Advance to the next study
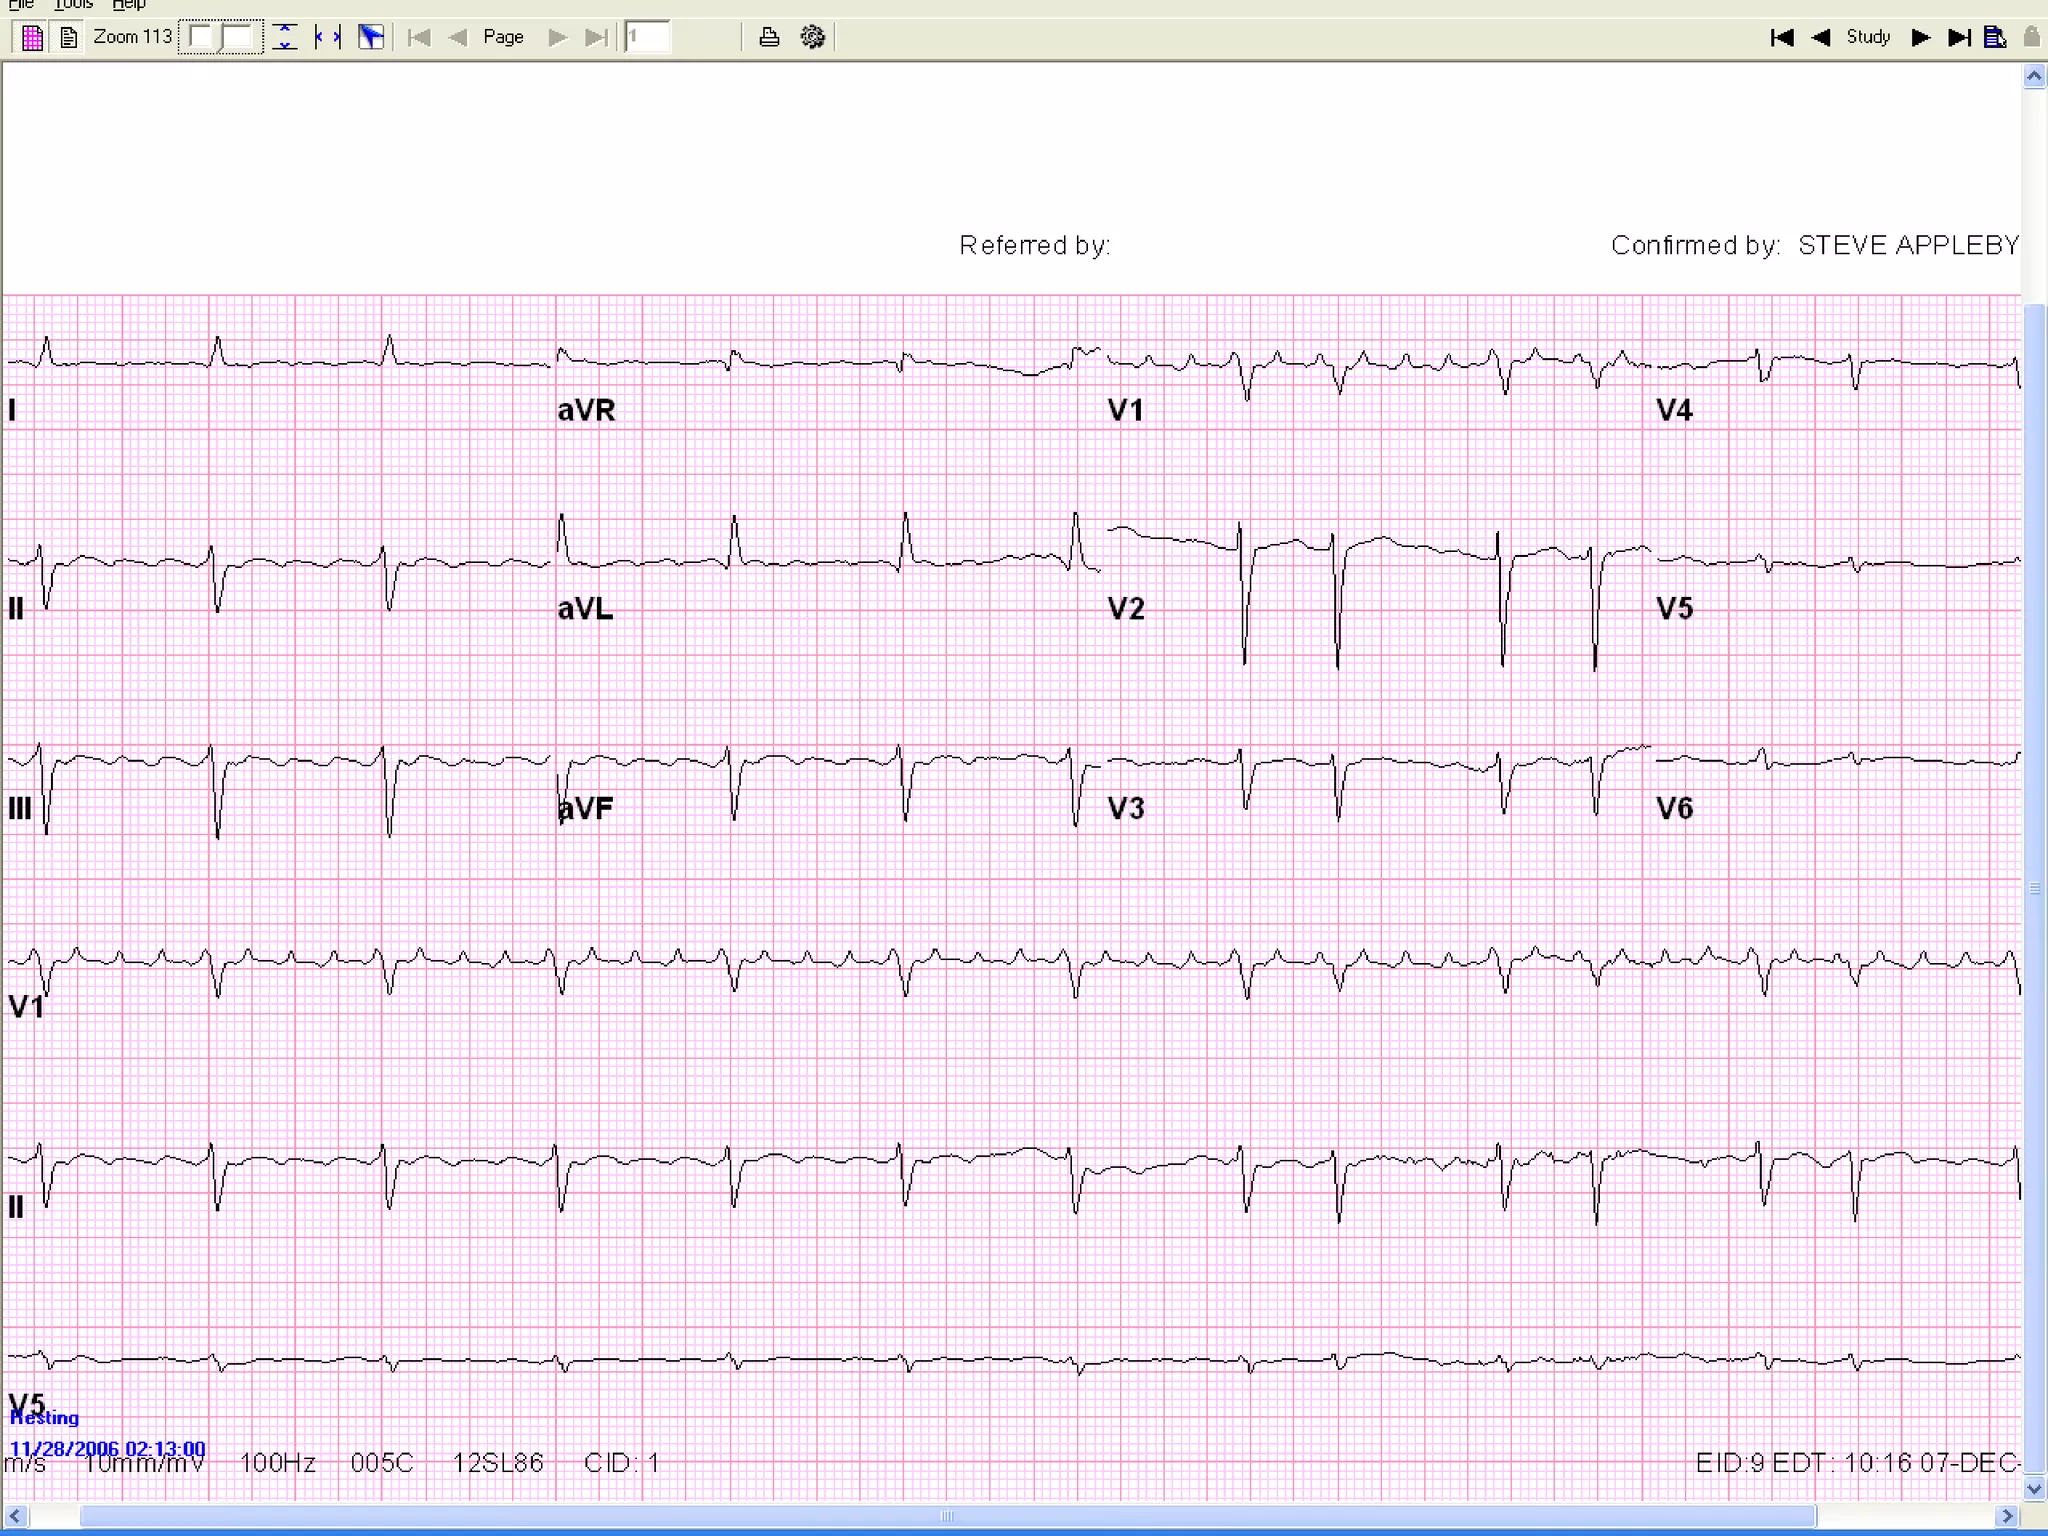This screenshot has height=1536, width=2048. pyautogui.click(x=1920, y=37)
